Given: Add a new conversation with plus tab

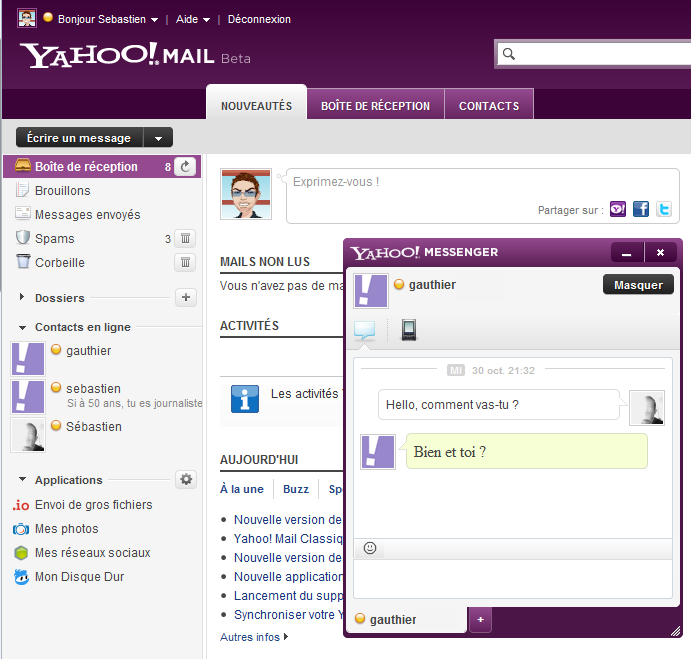Looking at the screenshot, I should [x=480, y=619].
